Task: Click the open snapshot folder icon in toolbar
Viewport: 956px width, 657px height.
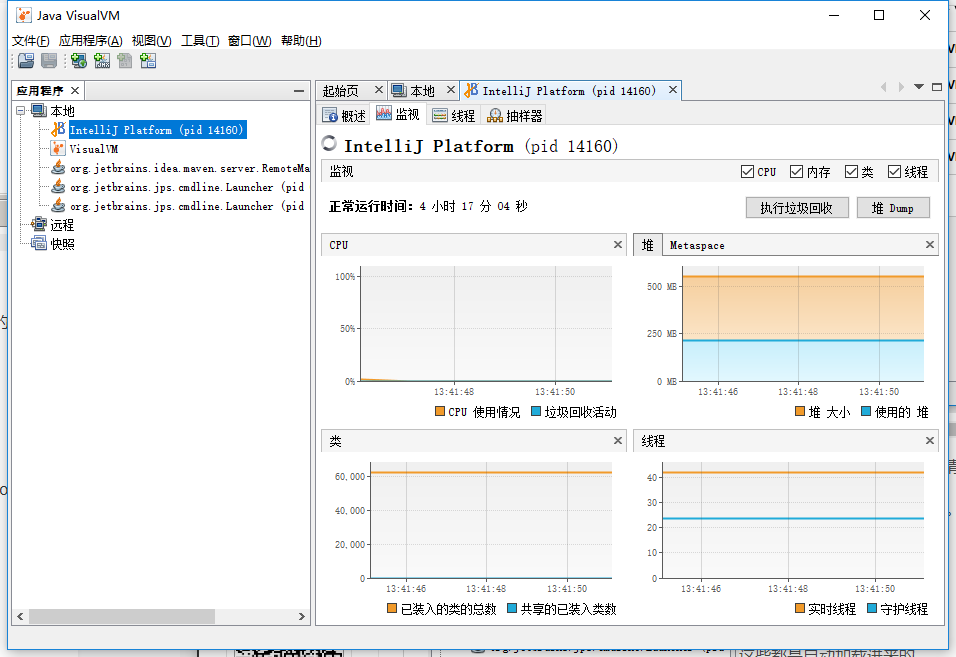Action: pos(25,61)
